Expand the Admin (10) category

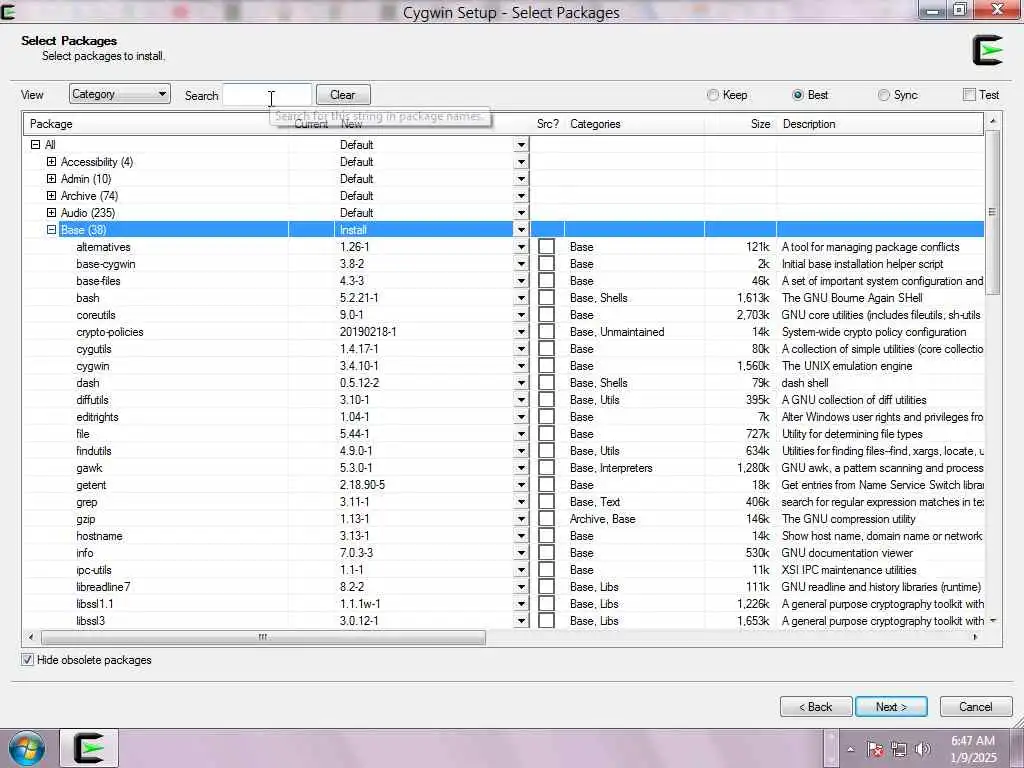pos(52,179)
